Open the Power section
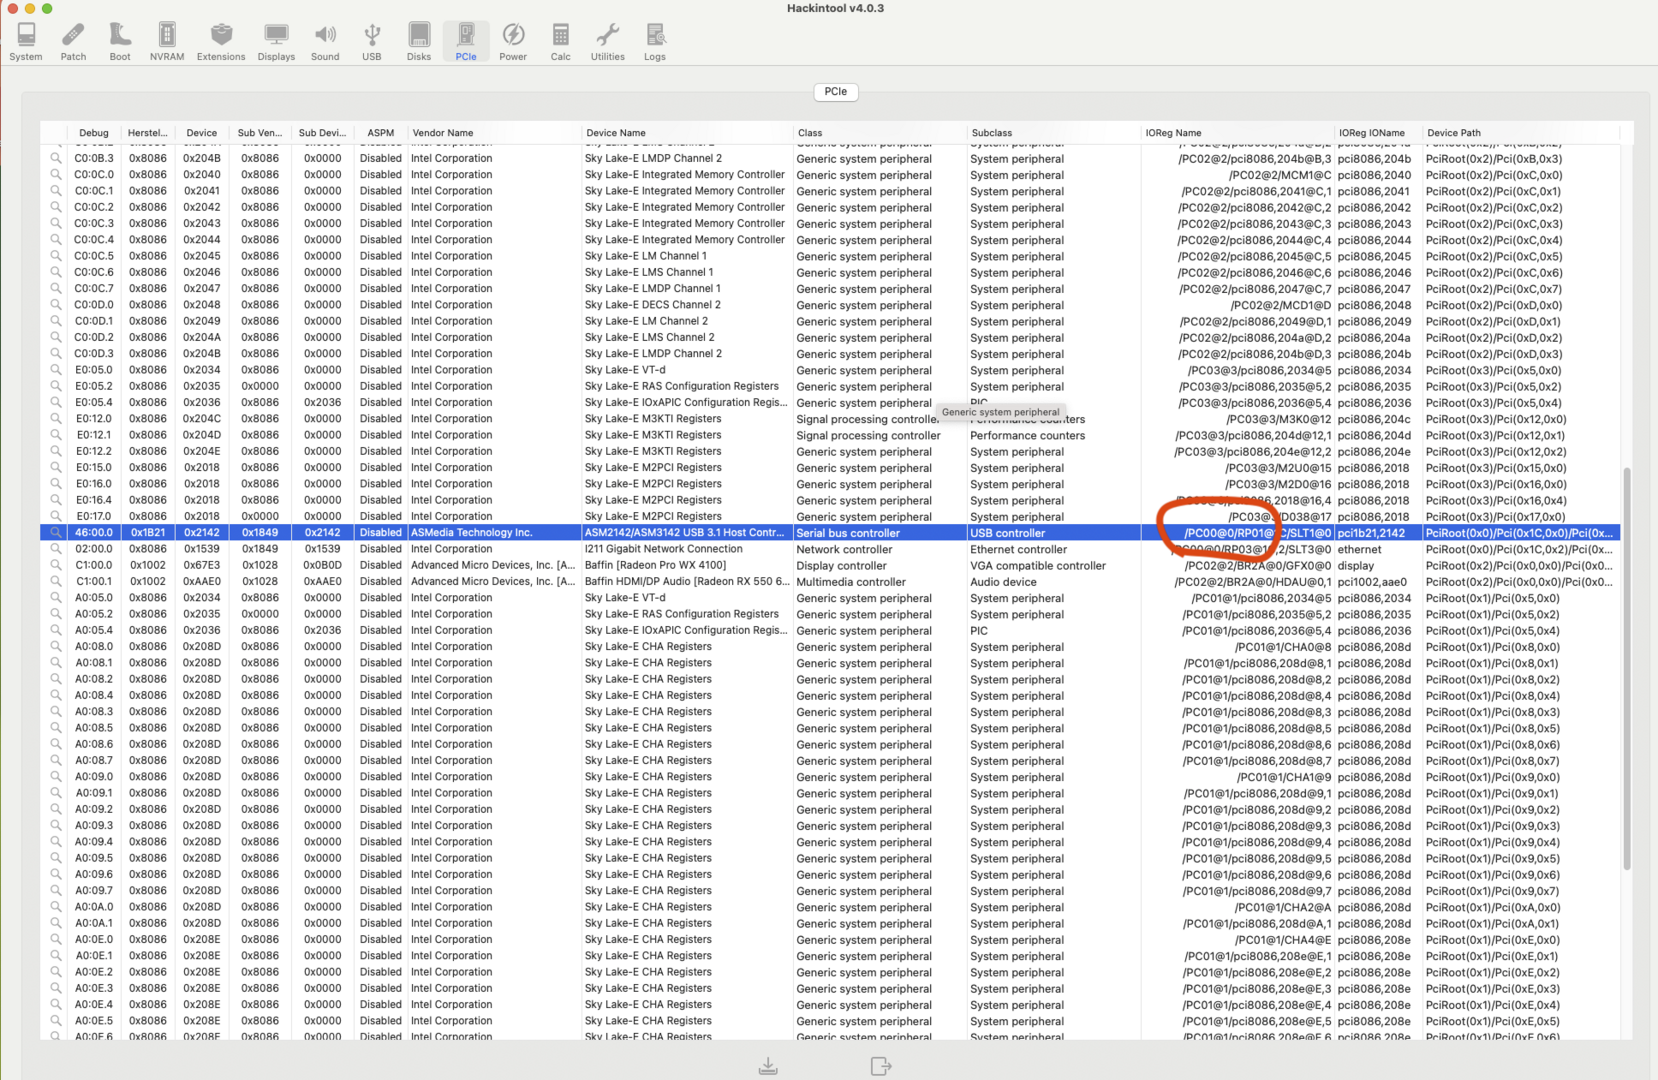 coord(513,42)
